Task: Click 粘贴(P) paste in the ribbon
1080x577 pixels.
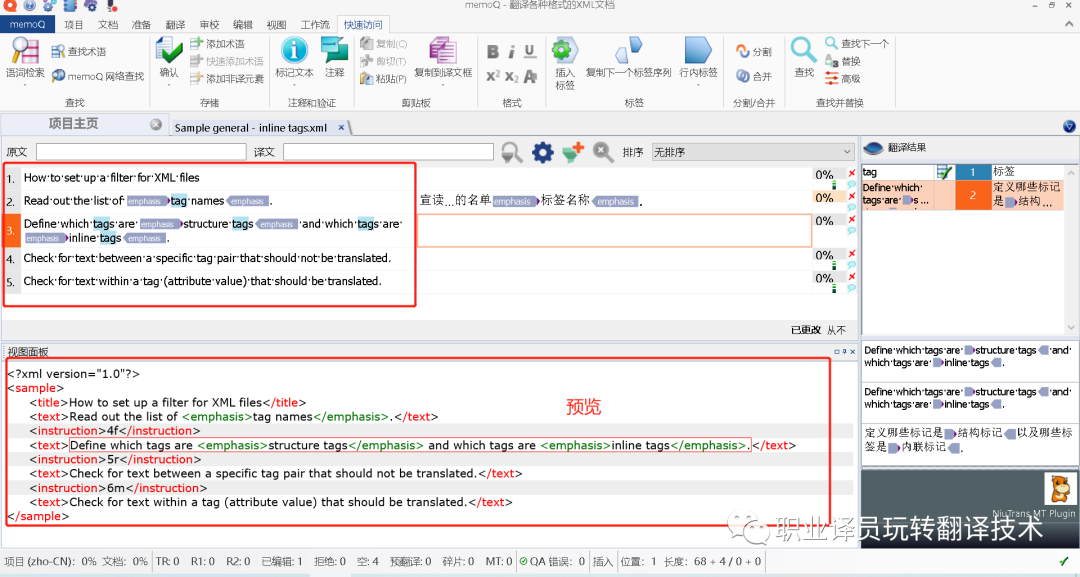Action: coord(383,78)
